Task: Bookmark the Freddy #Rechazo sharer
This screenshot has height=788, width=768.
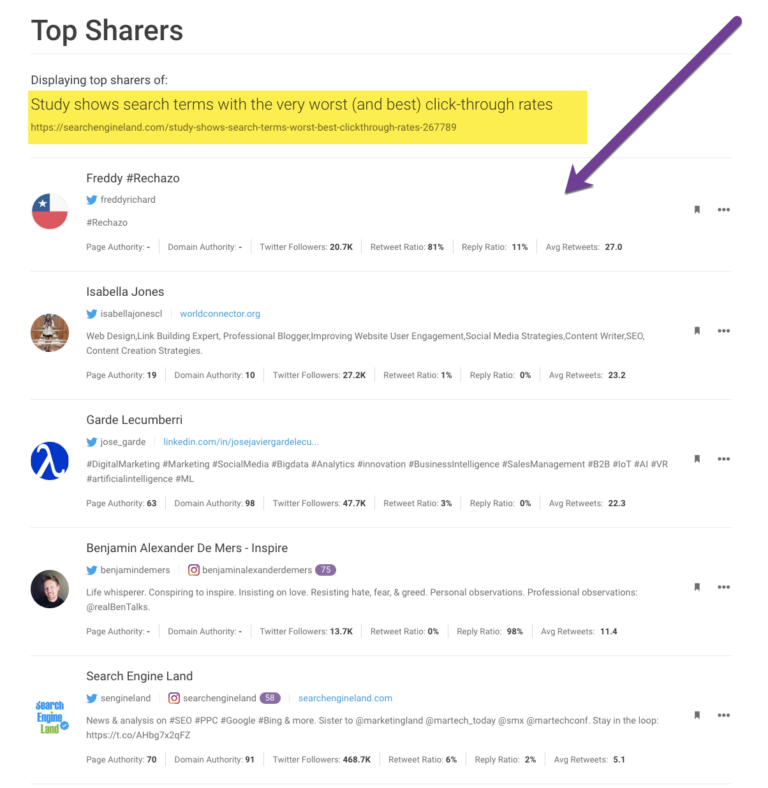Action: click(697, 210)
